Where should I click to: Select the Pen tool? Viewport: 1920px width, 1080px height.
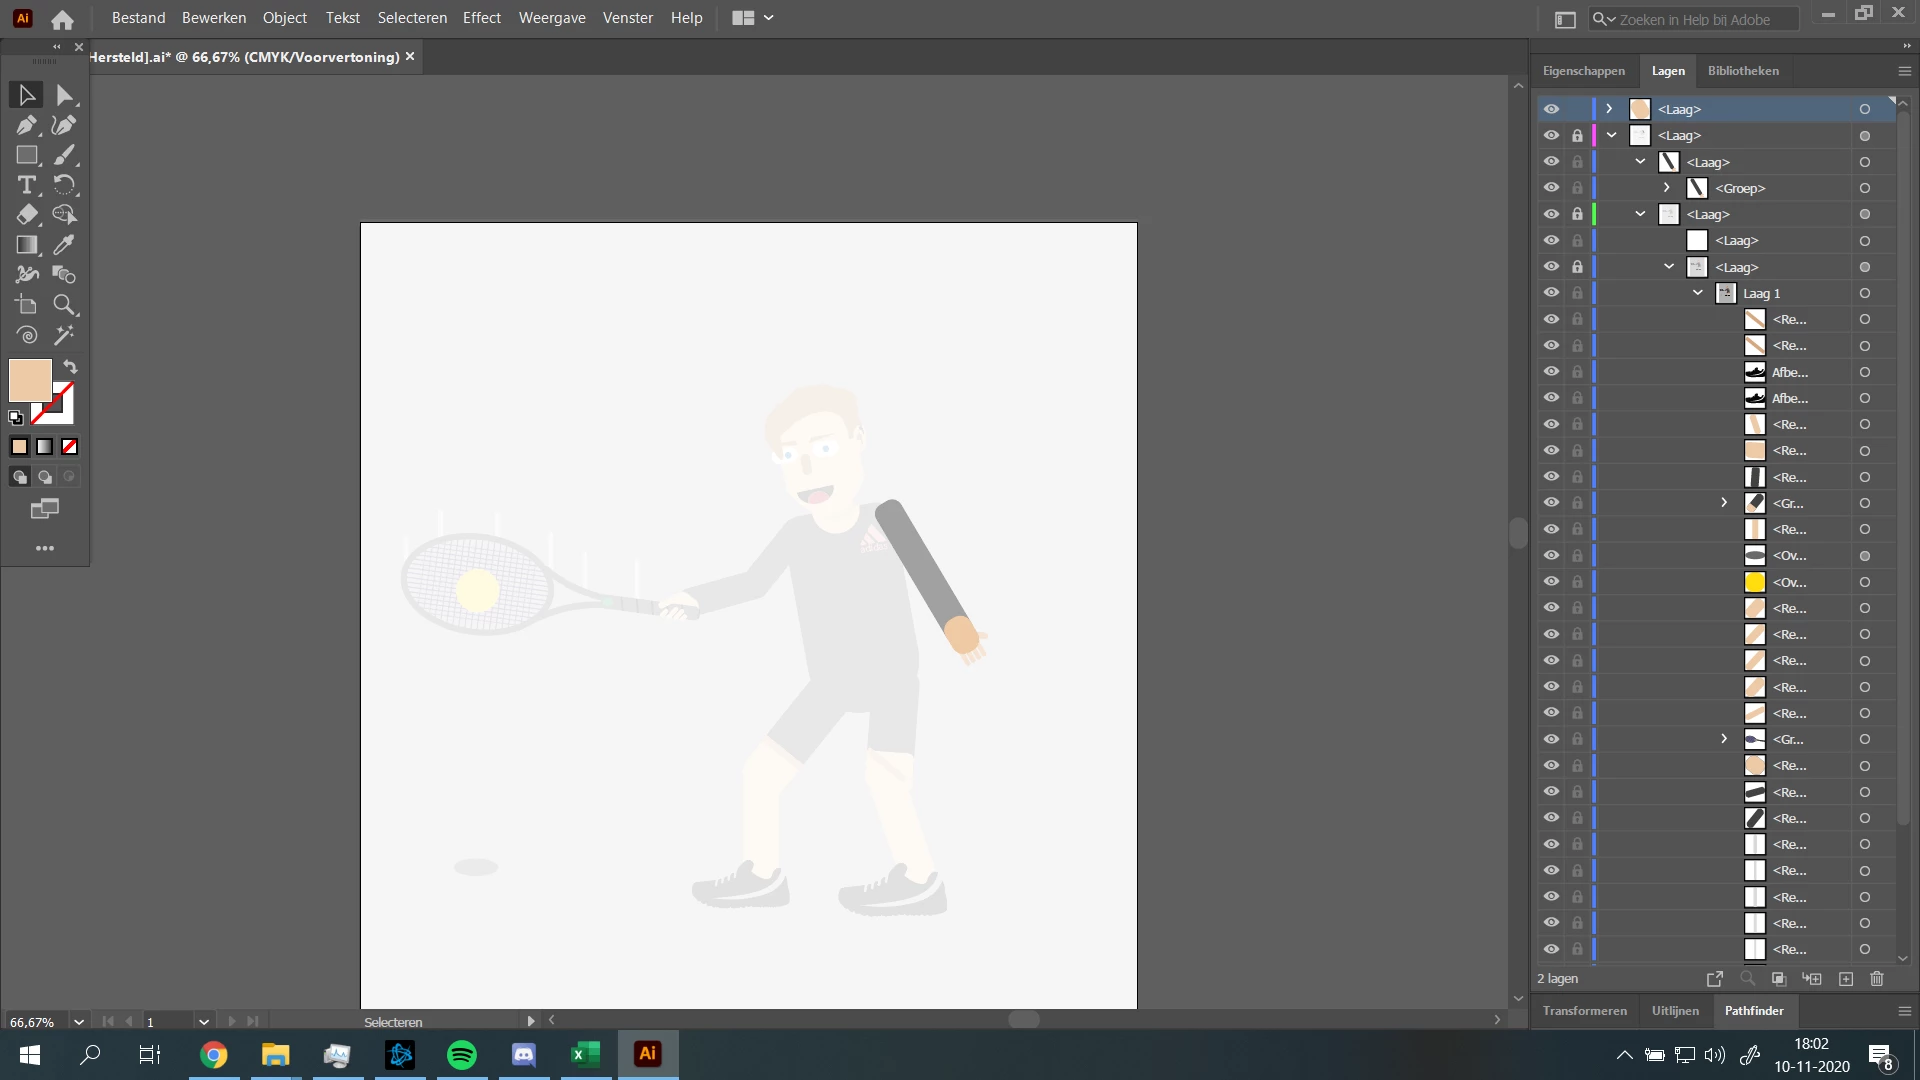point(27,125)
